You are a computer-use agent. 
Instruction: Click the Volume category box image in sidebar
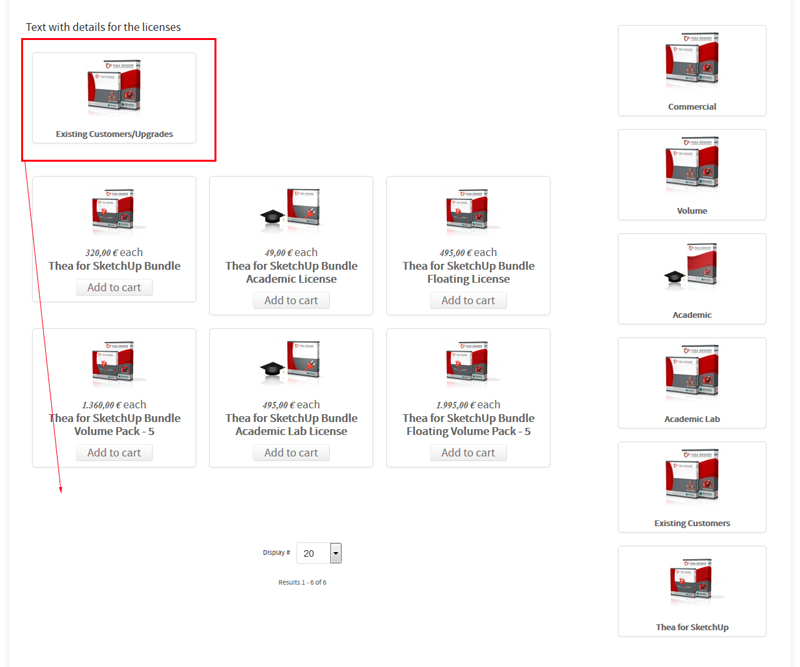coord(692,164)
